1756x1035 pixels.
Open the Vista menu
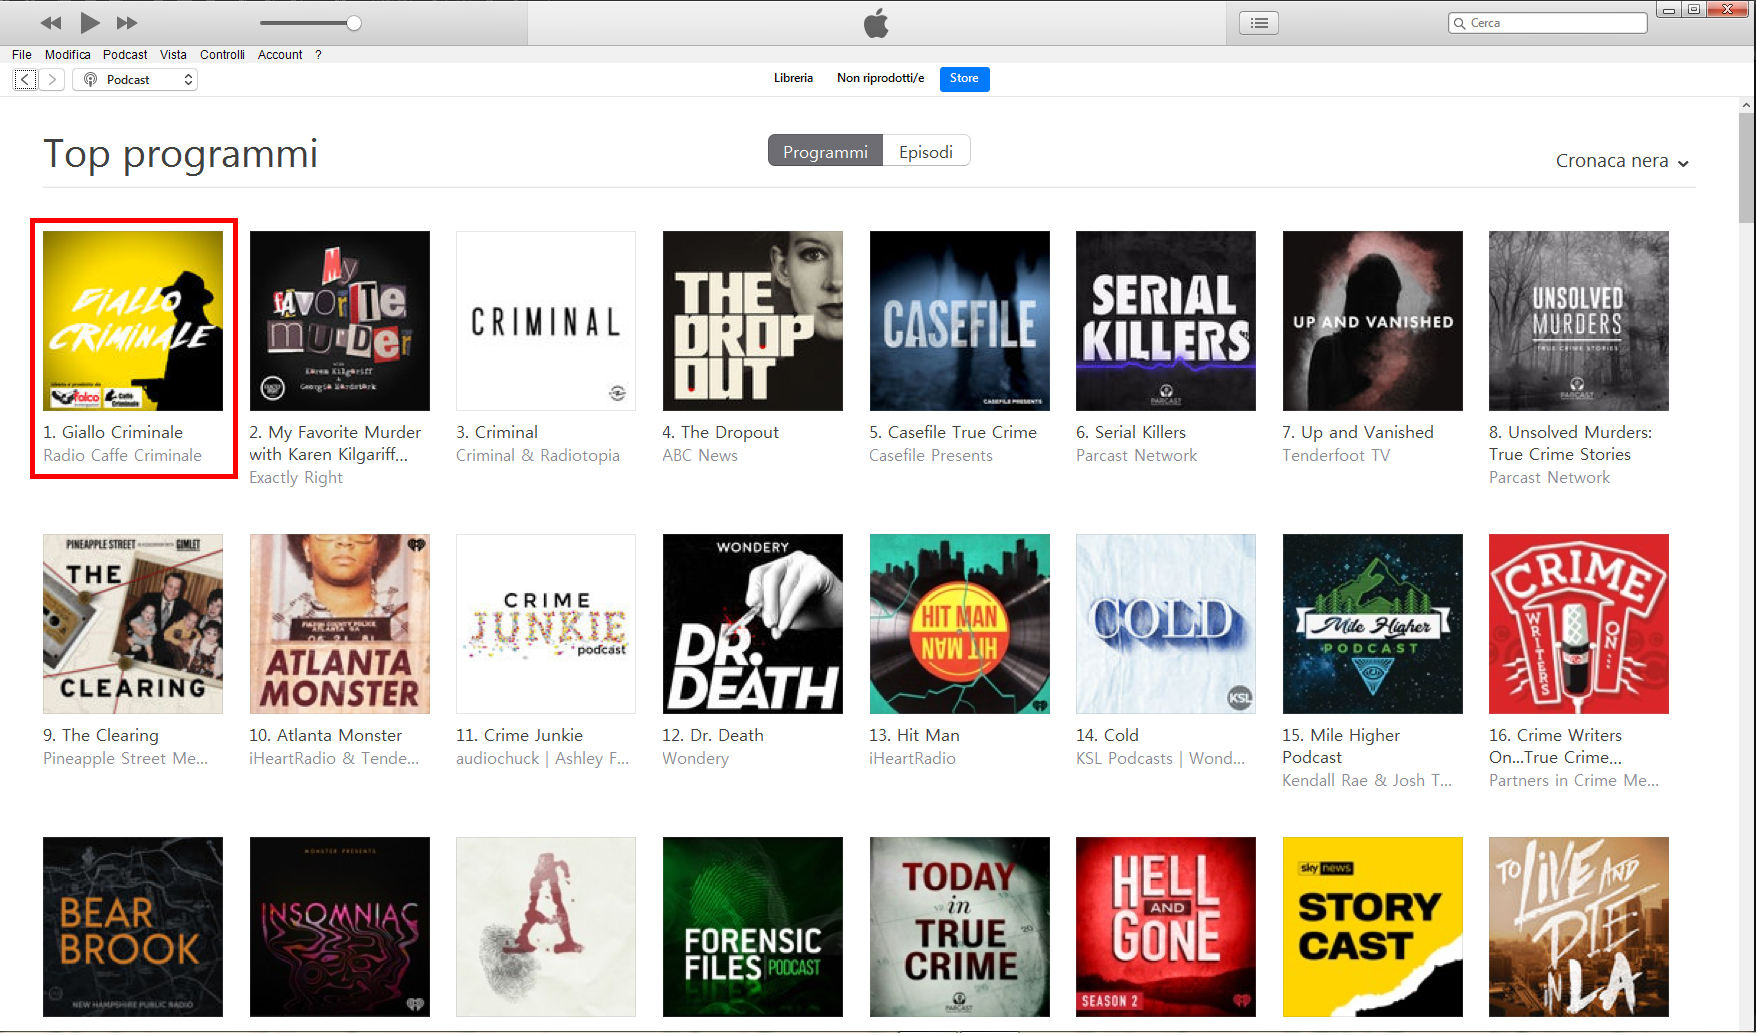click(x=173, y=55)
